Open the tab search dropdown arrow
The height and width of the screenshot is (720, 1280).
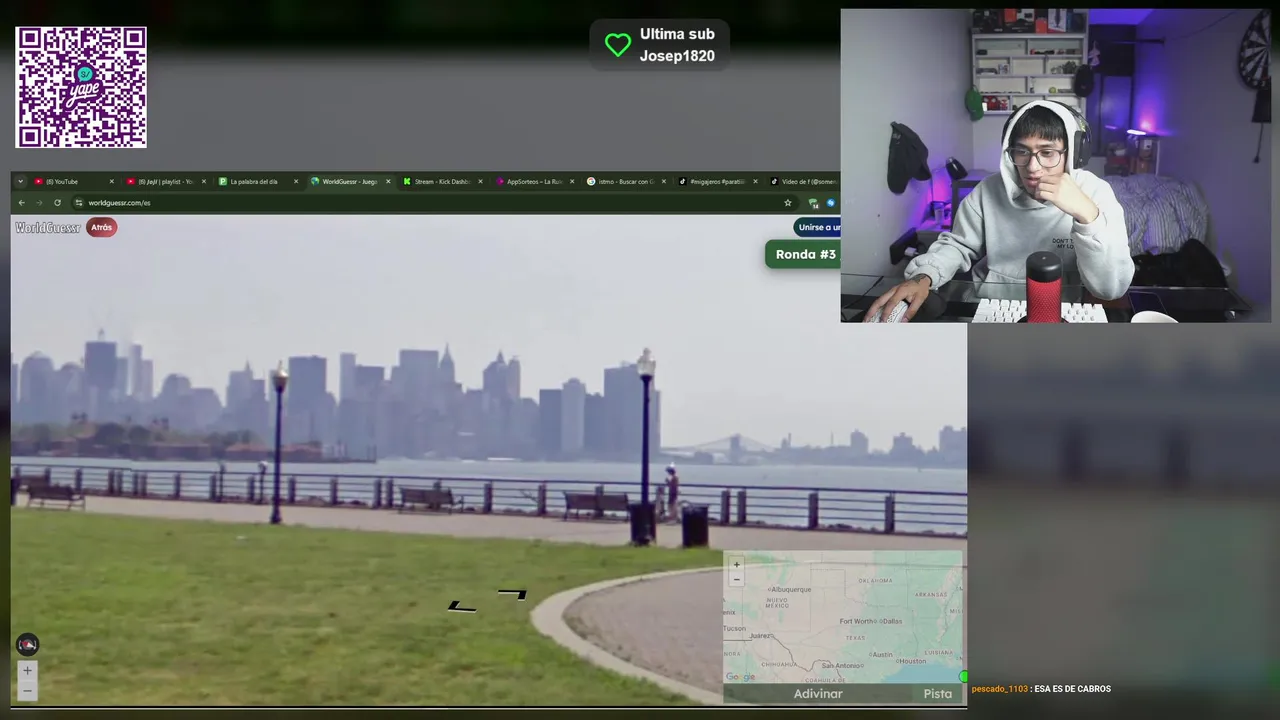(x=20, y=182)
